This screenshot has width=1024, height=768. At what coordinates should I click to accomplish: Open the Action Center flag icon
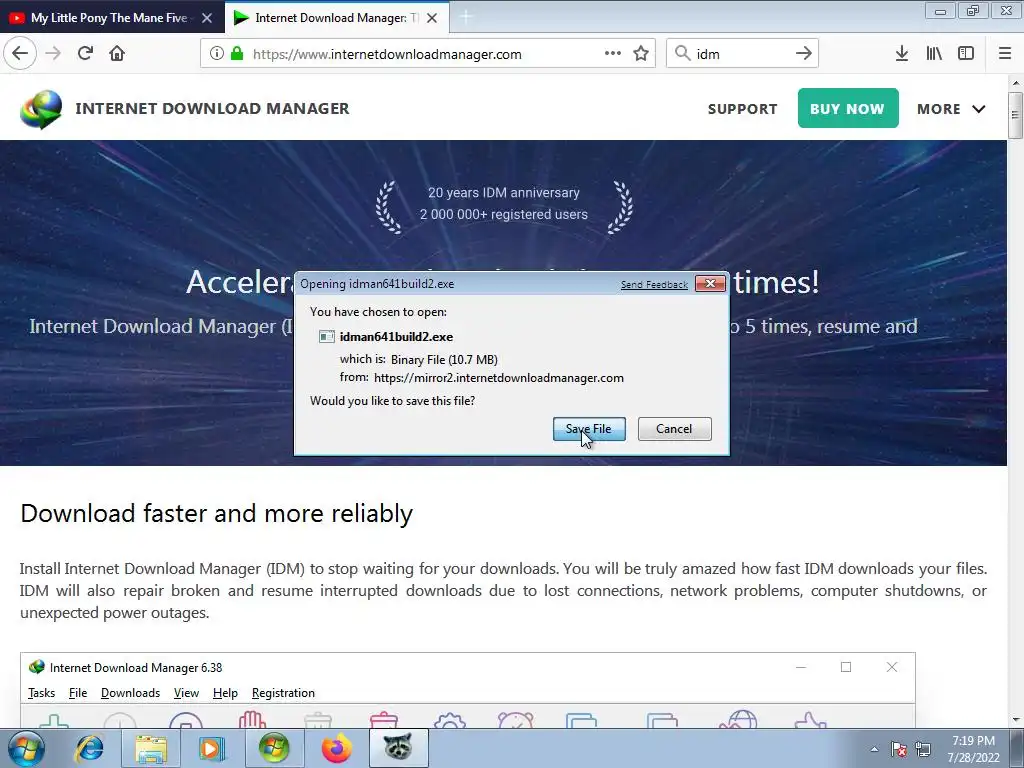click(x=899, y=748)
